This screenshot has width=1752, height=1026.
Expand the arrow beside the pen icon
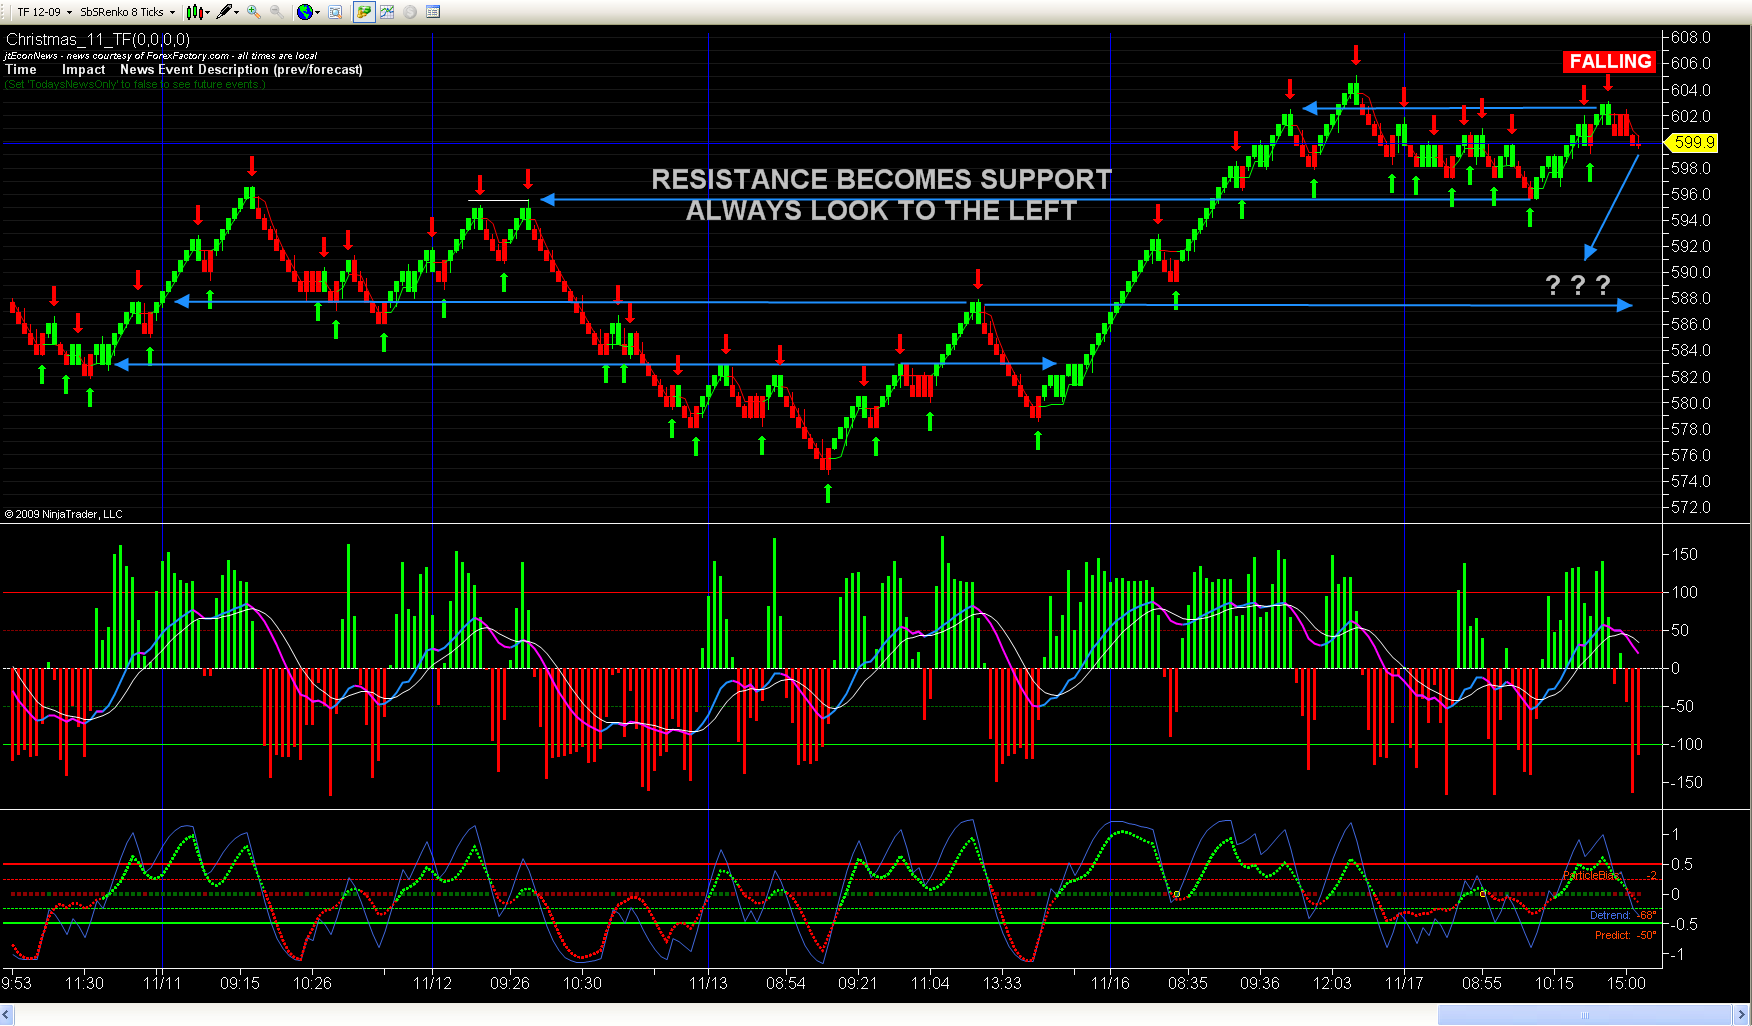coord(237,12)
